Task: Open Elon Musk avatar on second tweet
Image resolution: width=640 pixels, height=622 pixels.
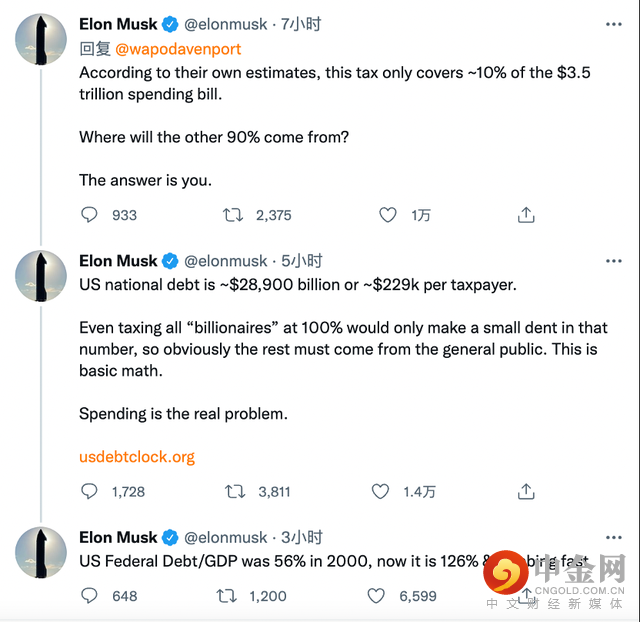Action: [41, 277]
